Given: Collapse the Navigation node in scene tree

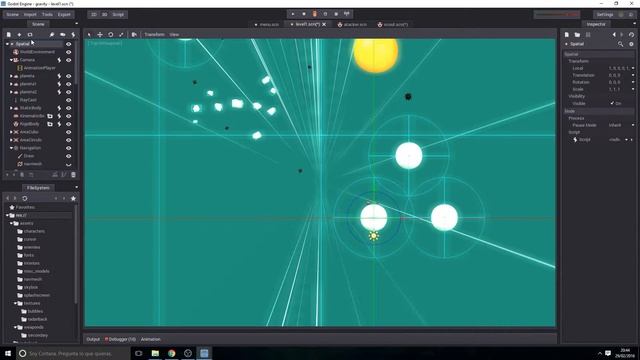Looking at the screenshot, I should pos(11,148).
